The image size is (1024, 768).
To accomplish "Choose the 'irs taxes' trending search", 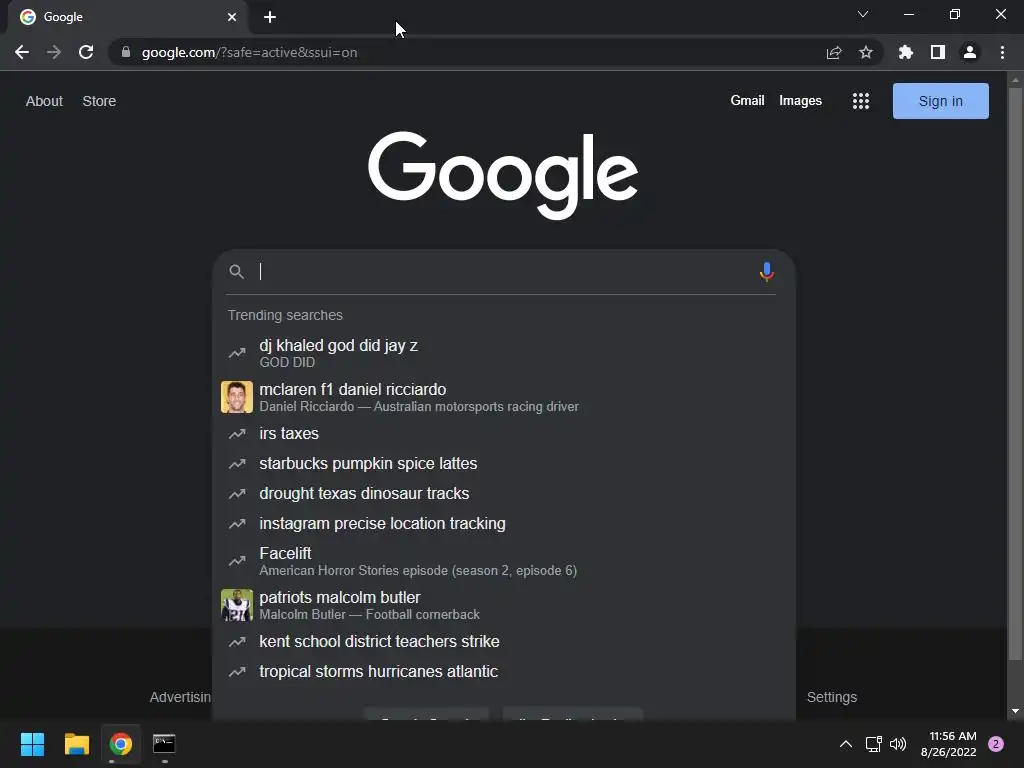I will (x=504, y=434).
